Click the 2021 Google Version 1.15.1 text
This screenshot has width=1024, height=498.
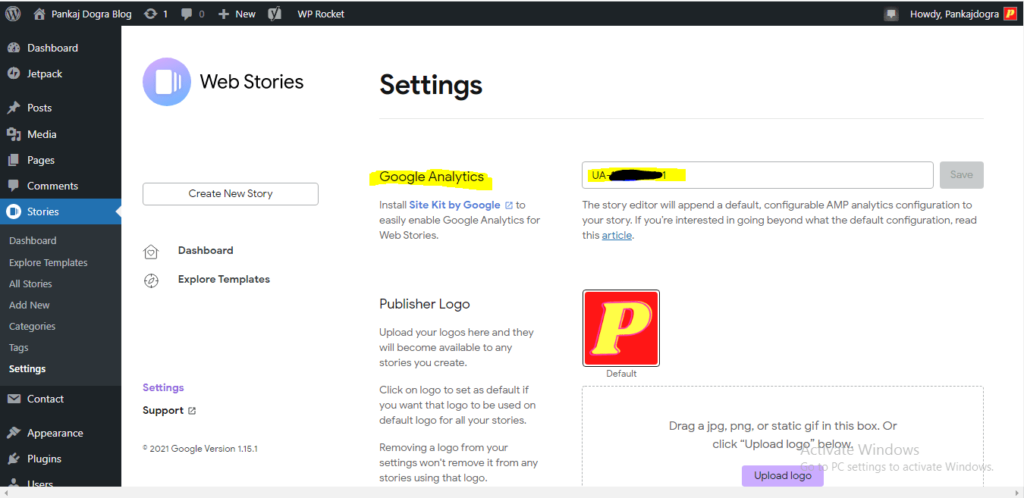[200, 449]
